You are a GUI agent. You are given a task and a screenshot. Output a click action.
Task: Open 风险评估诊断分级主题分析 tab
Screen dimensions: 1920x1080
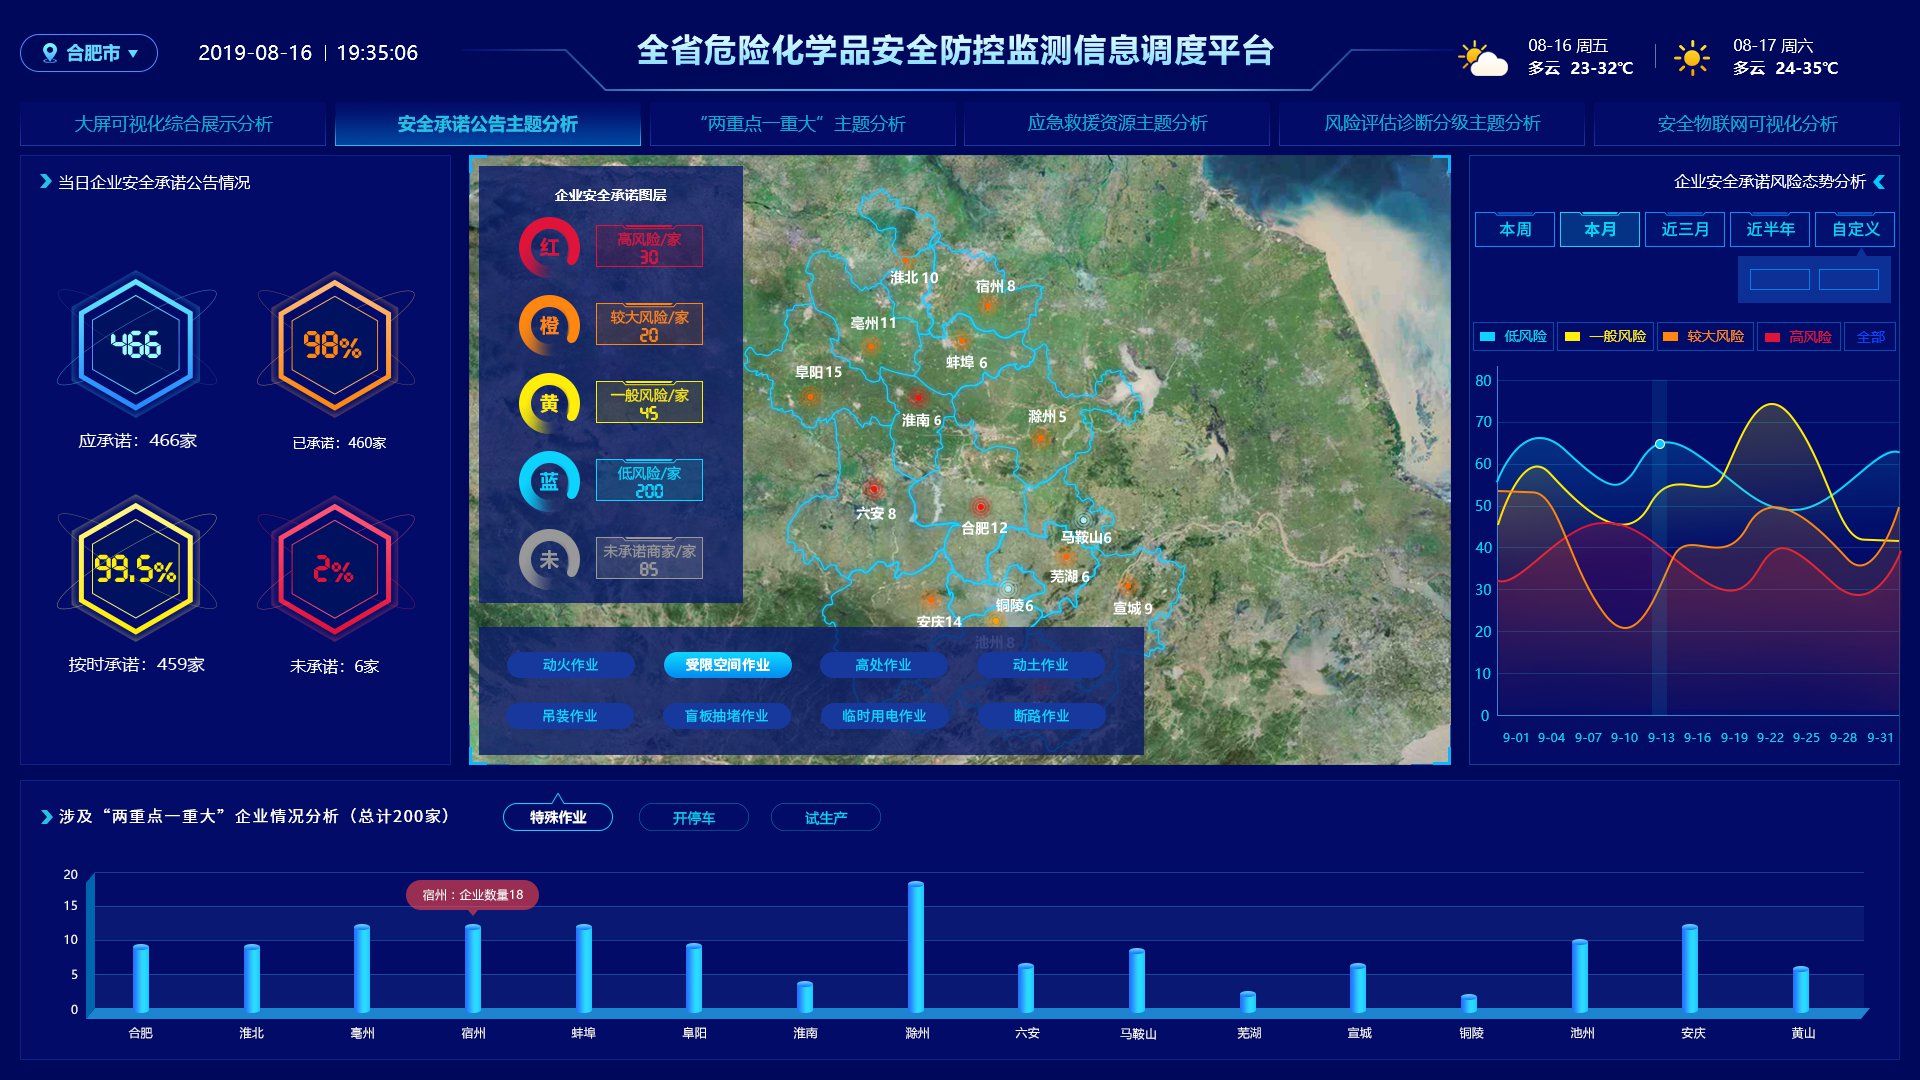tap(1432, 124)
